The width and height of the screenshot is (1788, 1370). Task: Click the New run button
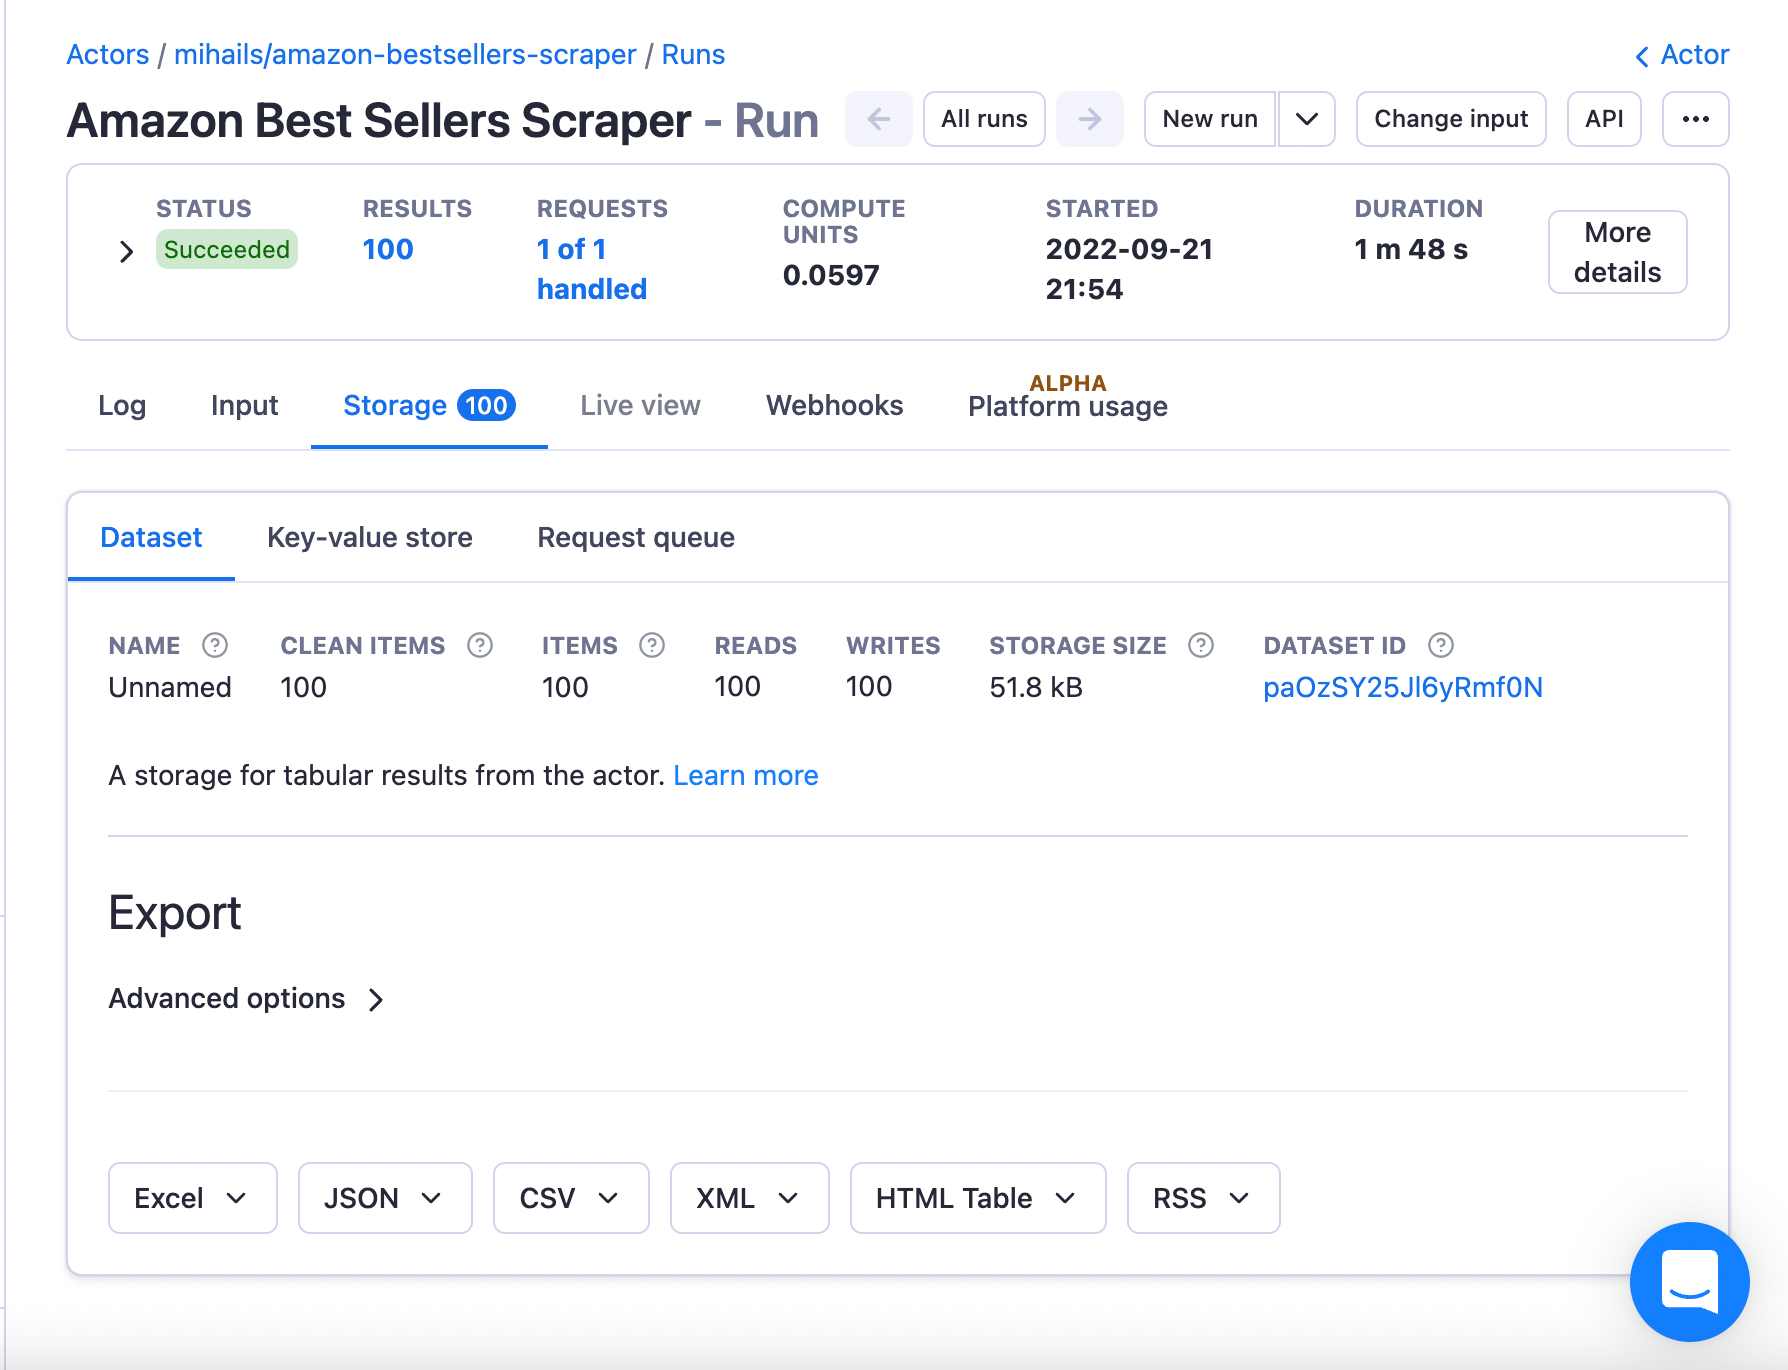tap(1210, 119)
